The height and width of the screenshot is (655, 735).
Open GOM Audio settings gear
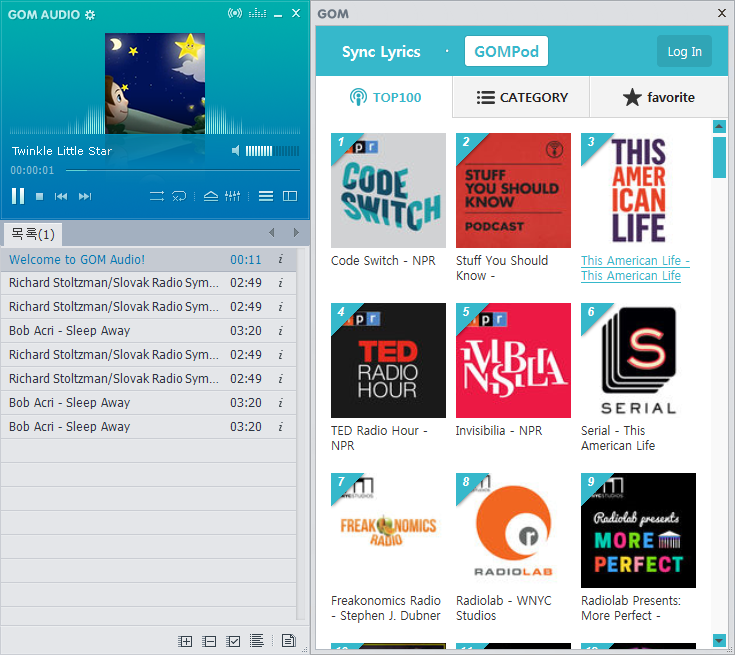90,15
